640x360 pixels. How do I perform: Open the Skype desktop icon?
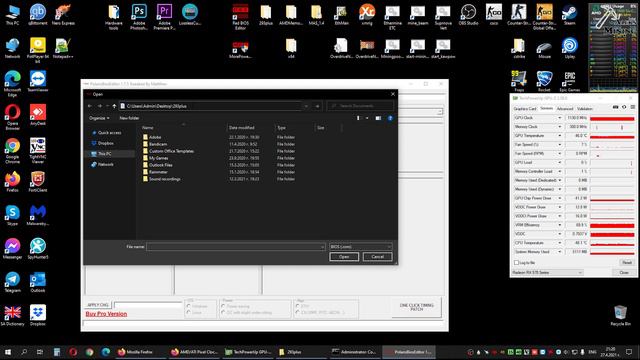click(x=12, y=215)
